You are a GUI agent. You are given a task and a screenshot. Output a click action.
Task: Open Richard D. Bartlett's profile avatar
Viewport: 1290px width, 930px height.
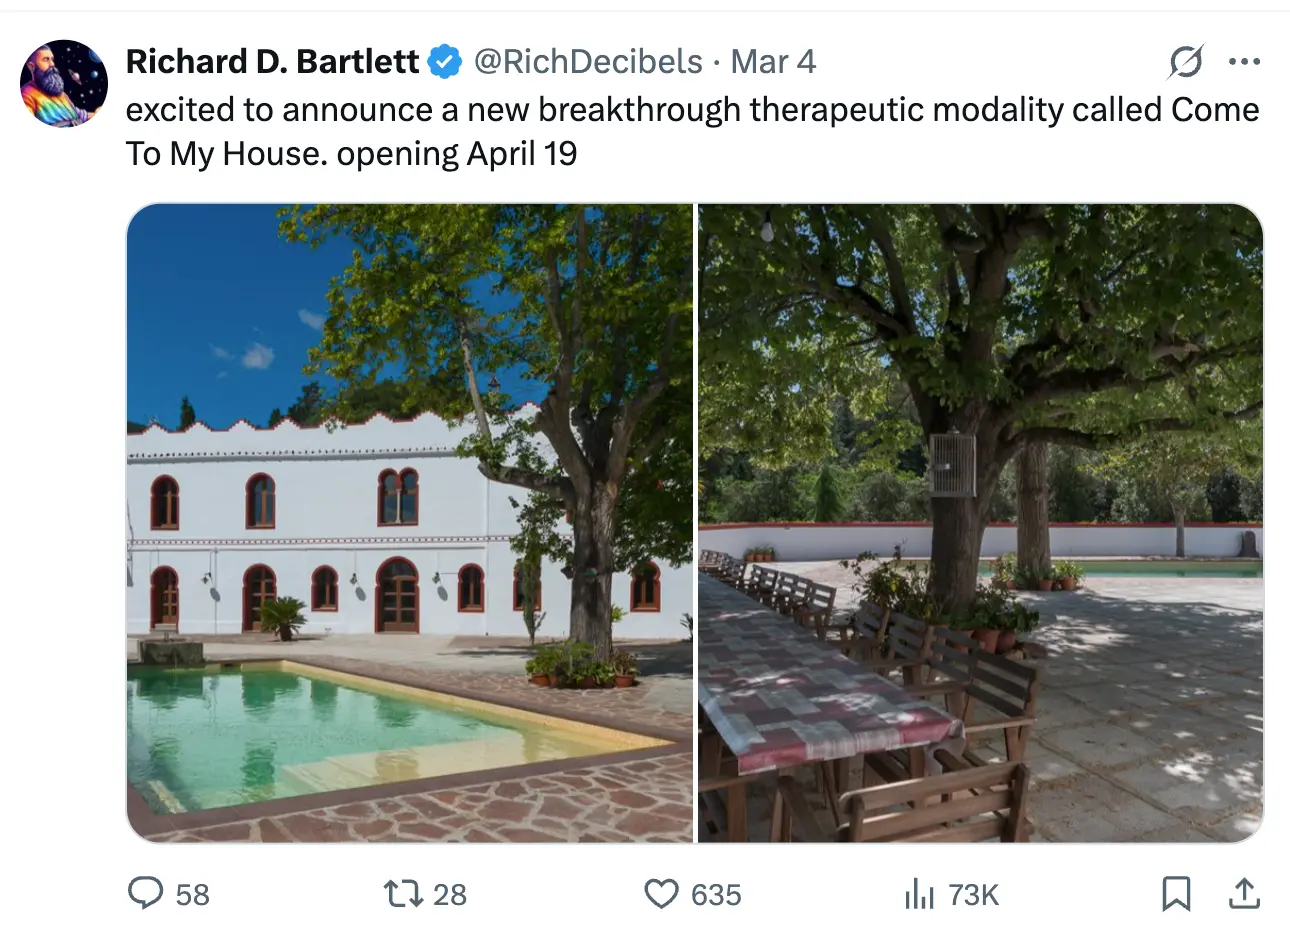pos(64,84)
